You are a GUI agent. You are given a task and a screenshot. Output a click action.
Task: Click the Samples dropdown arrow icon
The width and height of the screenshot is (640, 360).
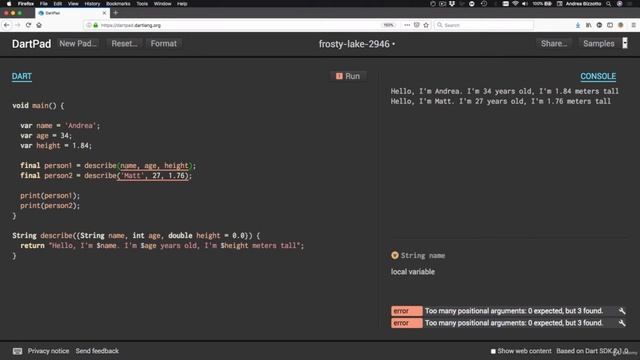click(625, 43)
